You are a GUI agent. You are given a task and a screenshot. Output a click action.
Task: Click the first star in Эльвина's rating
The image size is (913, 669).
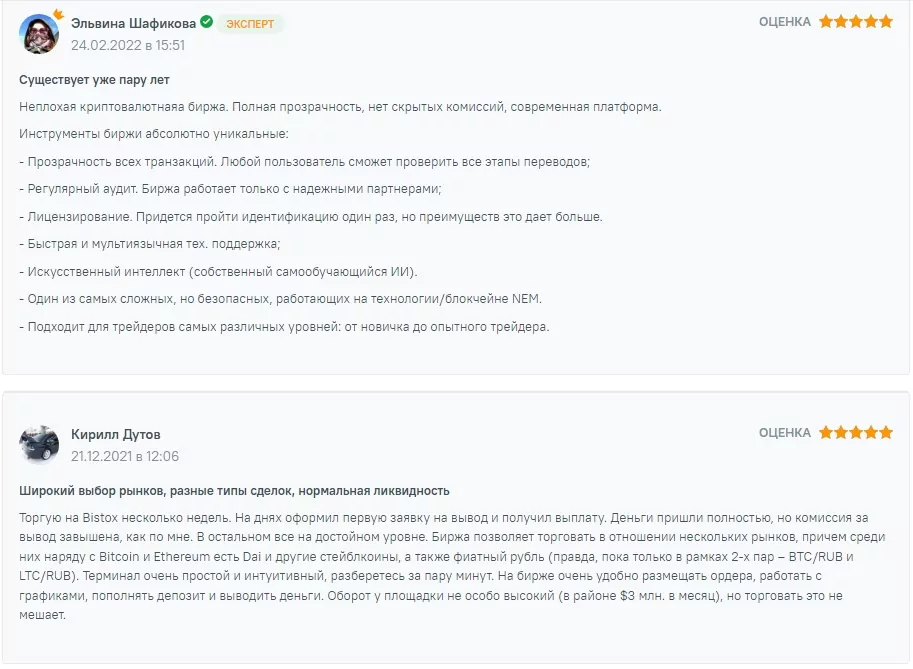pos(826,21)
